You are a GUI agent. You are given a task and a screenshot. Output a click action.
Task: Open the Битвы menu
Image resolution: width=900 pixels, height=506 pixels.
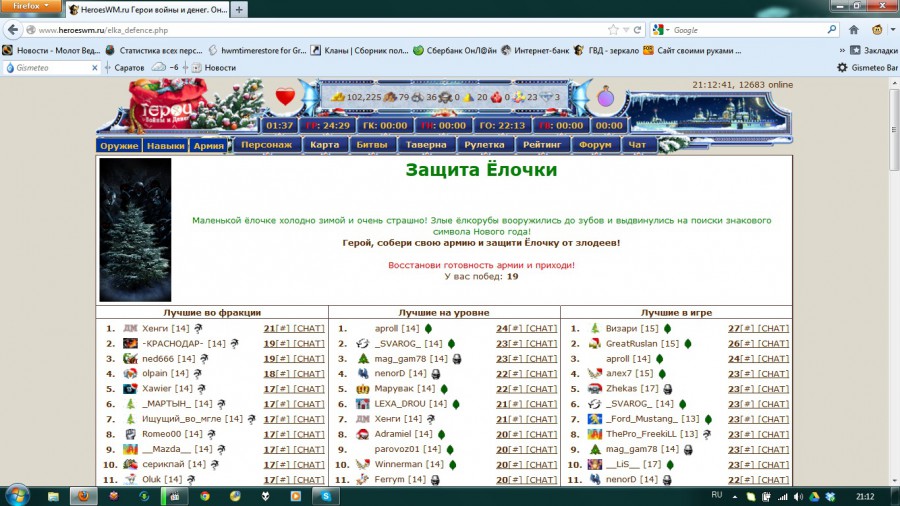(372, 145)
